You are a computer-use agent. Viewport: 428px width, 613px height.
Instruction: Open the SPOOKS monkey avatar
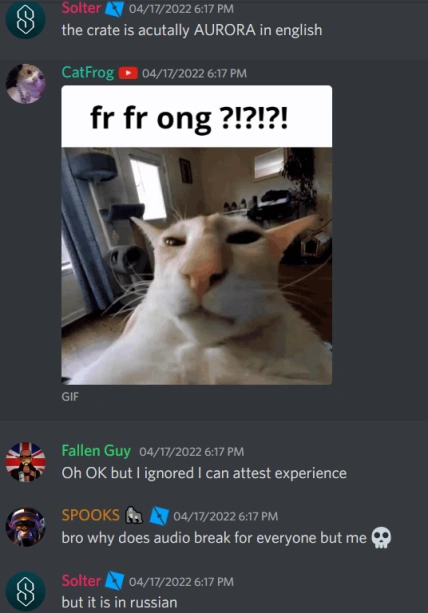coord(25,527)
